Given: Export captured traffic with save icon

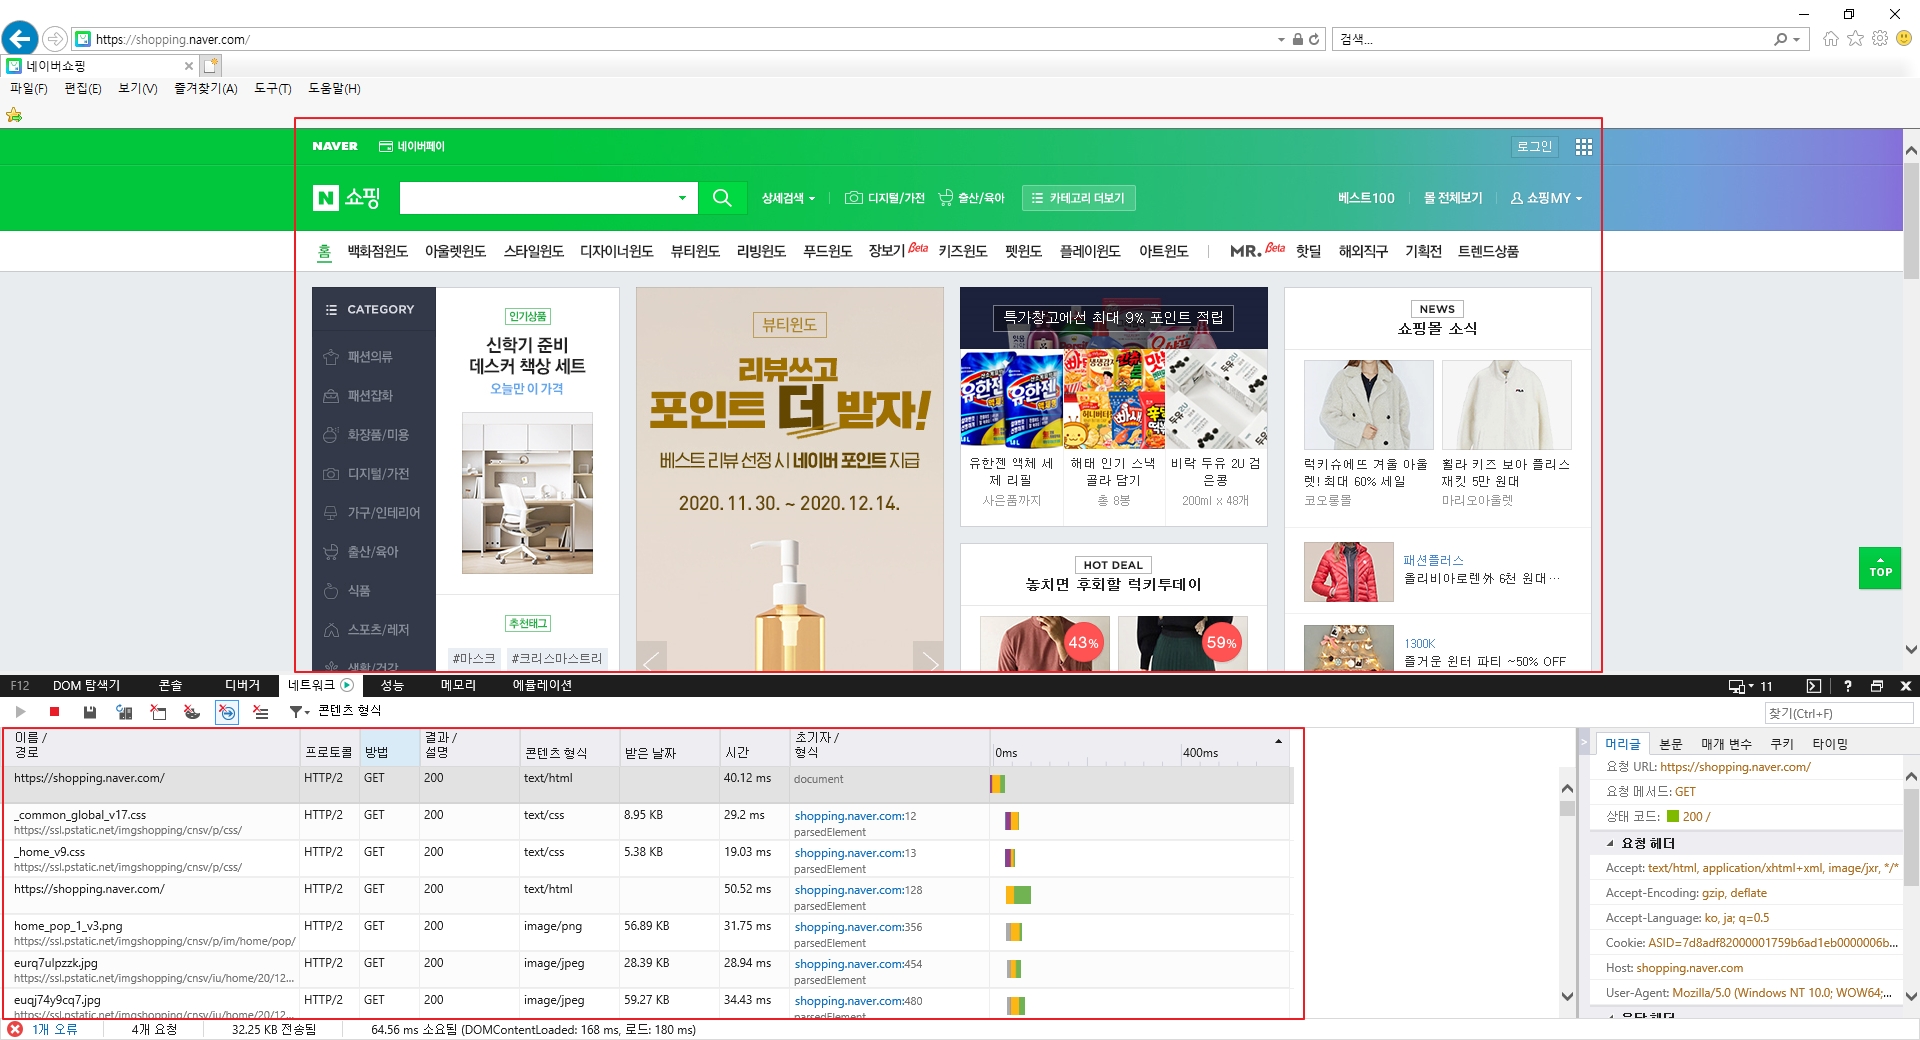Looking at the screenshot, I should point(90,712).
